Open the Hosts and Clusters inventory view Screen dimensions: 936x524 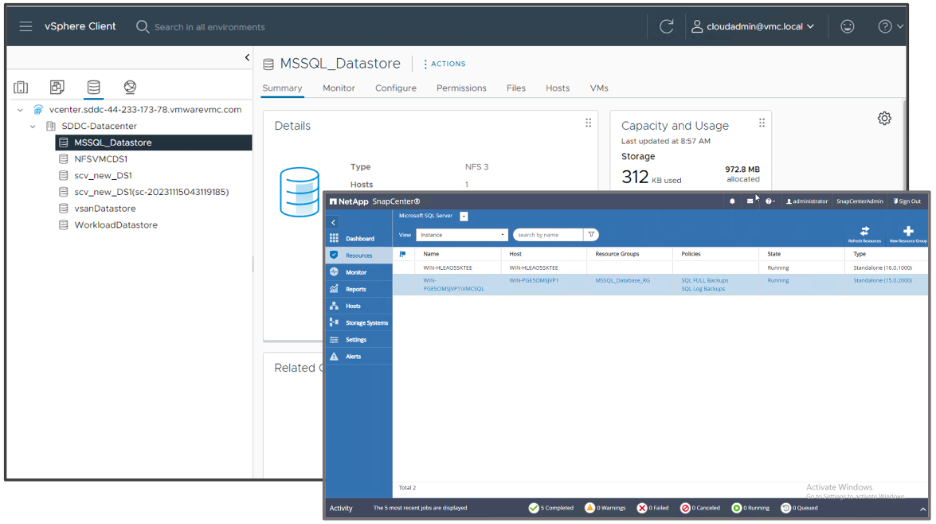click(21, 88)
